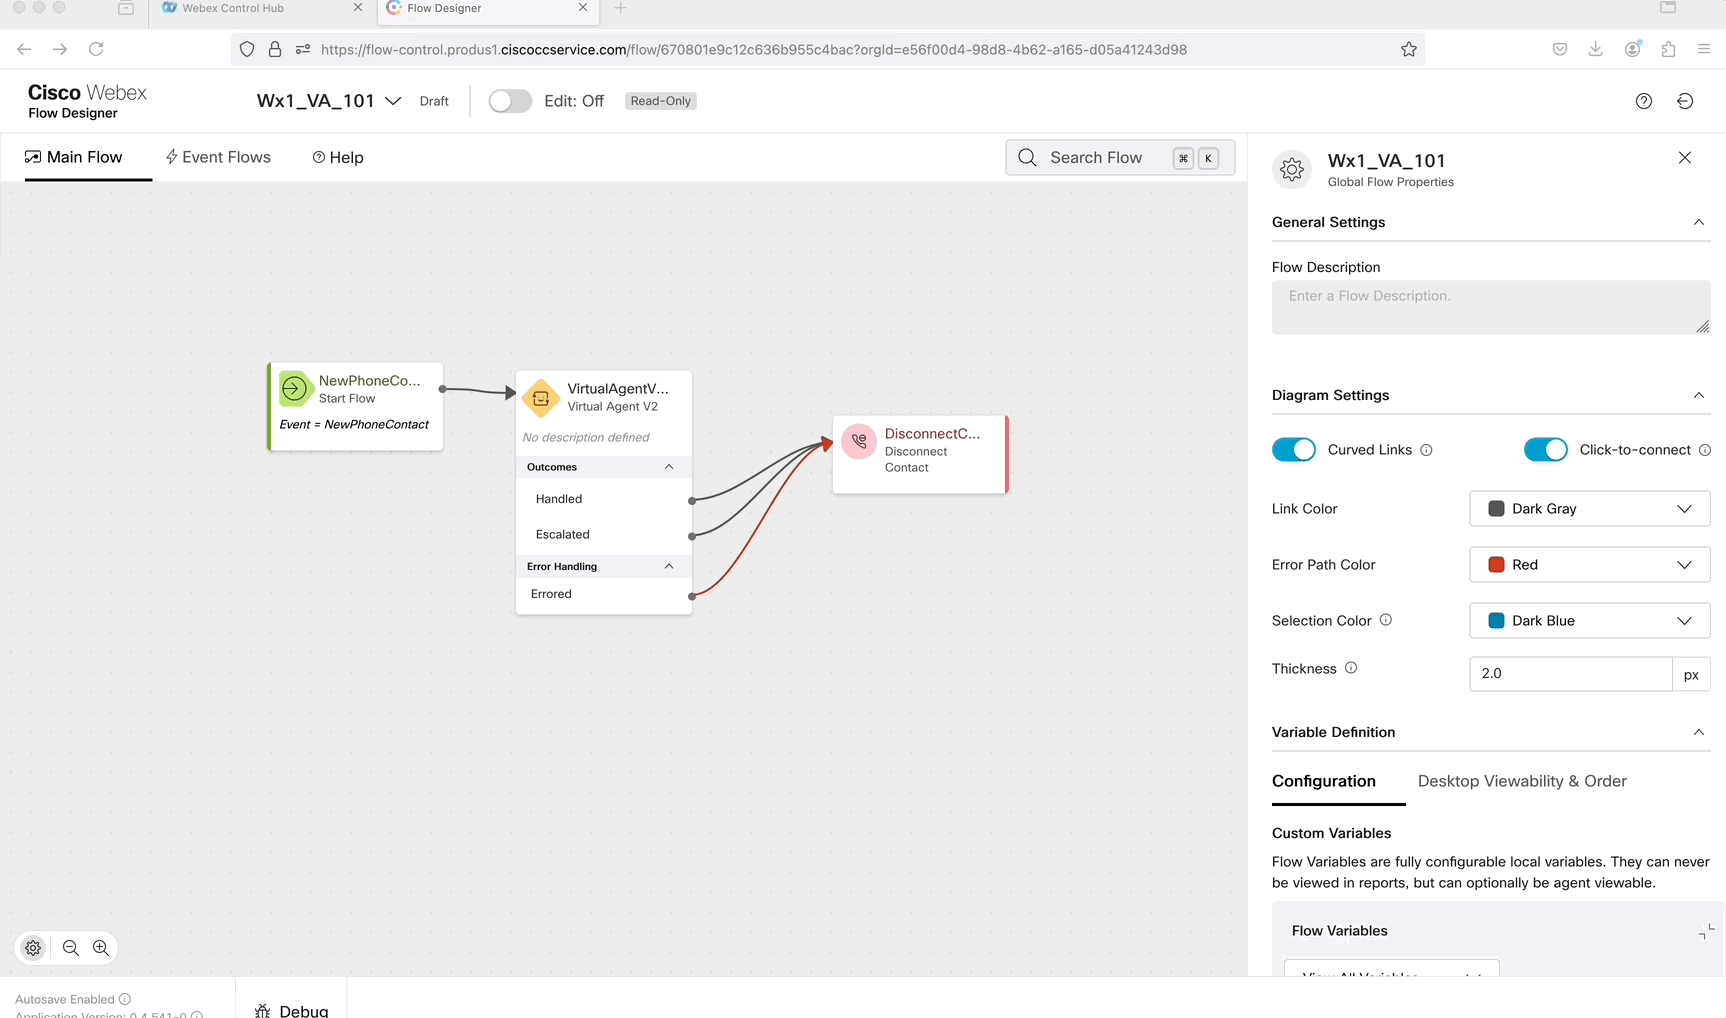
Task: Open the Link Color dropdown
Action: pos(1589,509)
